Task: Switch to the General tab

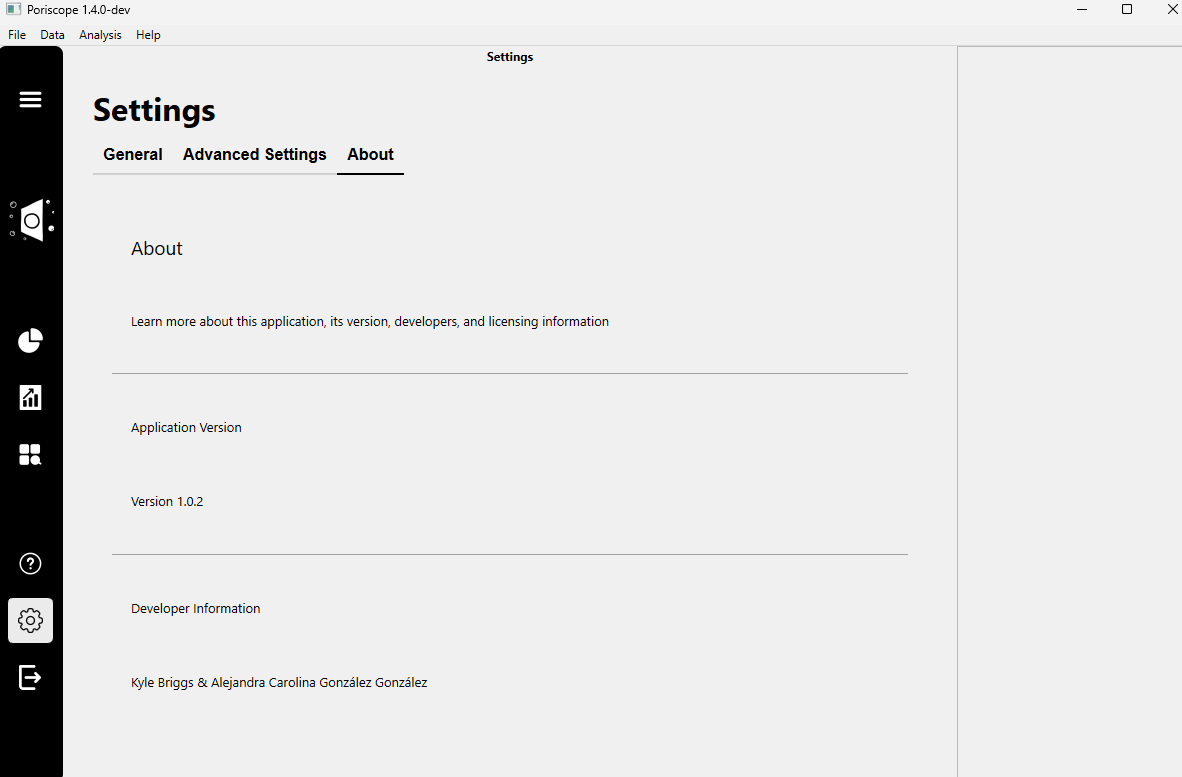Action: tap(133, 155)
